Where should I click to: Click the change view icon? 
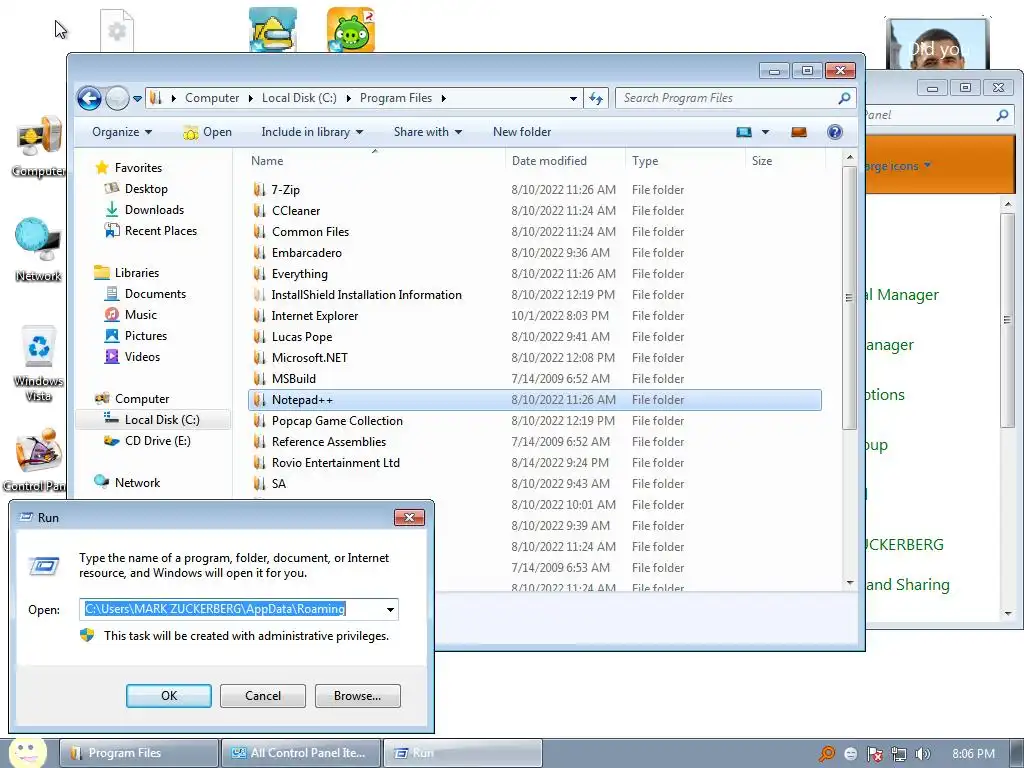[744, 132]
